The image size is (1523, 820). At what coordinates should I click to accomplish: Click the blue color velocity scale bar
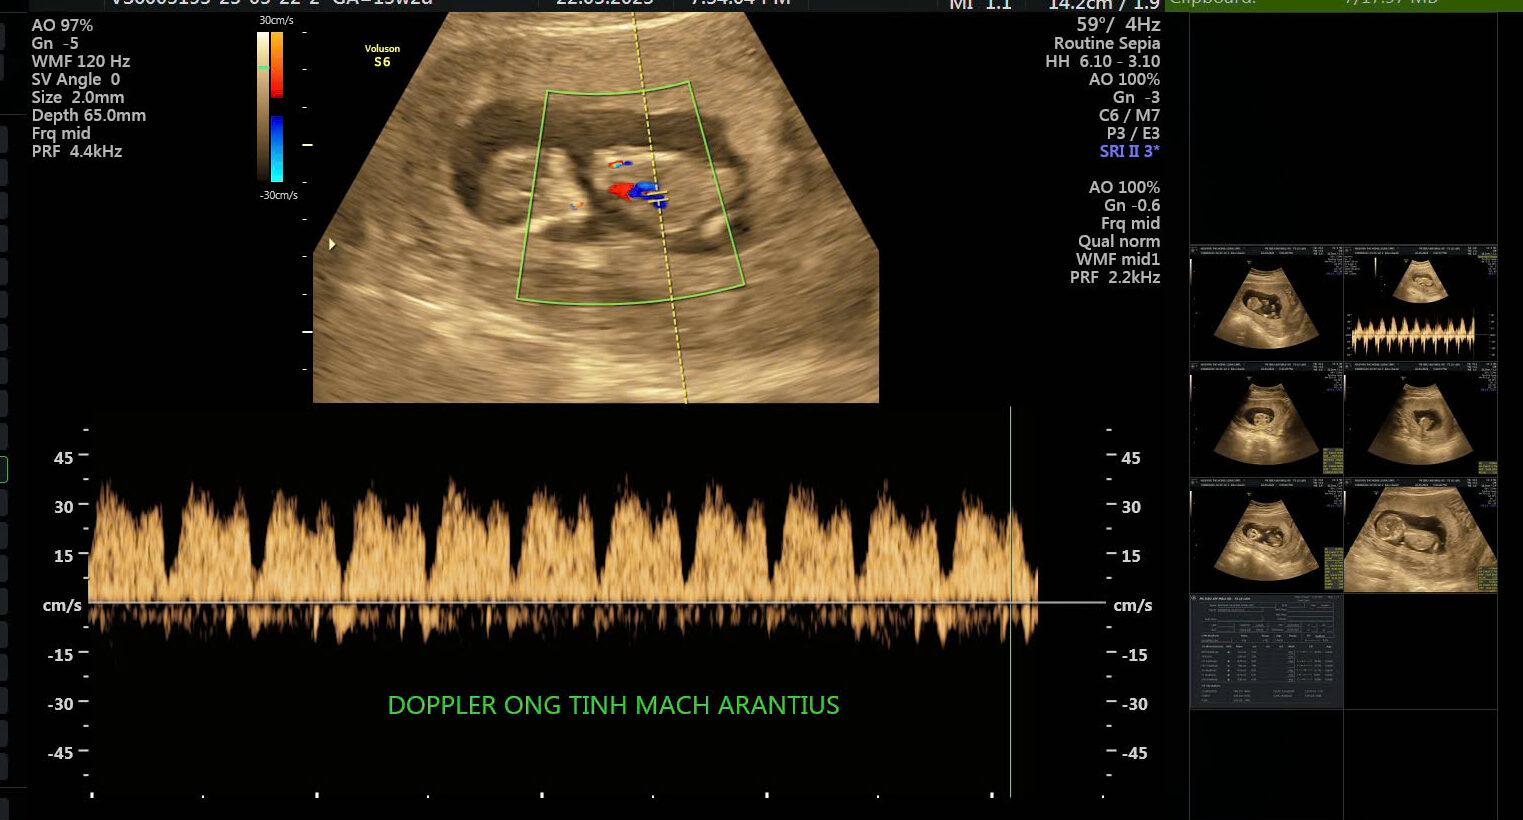[277, 148]
